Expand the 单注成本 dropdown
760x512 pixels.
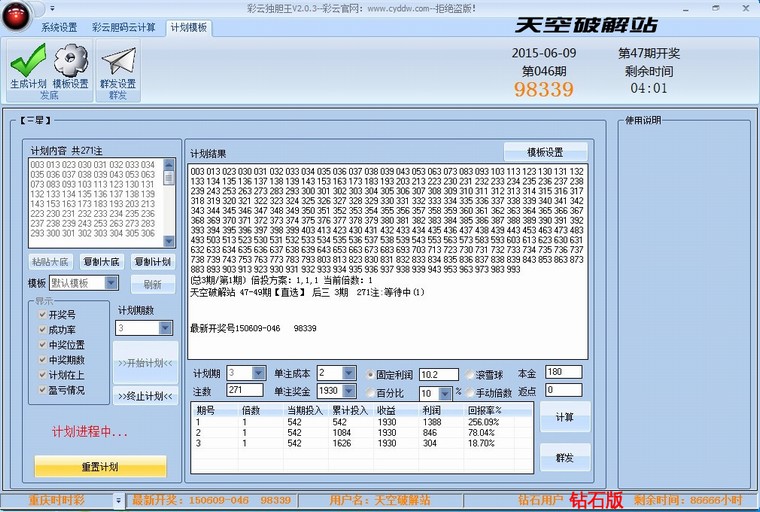click(349, 373)
